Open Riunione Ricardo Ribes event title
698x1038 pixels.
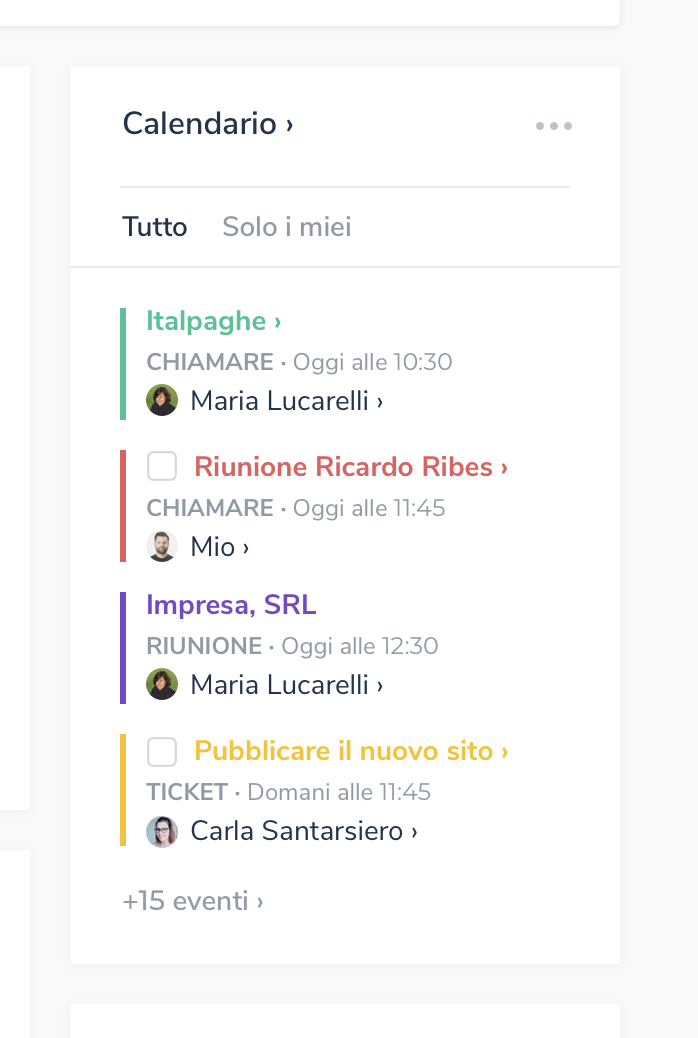pyautogui.click(x=350, y=467)
